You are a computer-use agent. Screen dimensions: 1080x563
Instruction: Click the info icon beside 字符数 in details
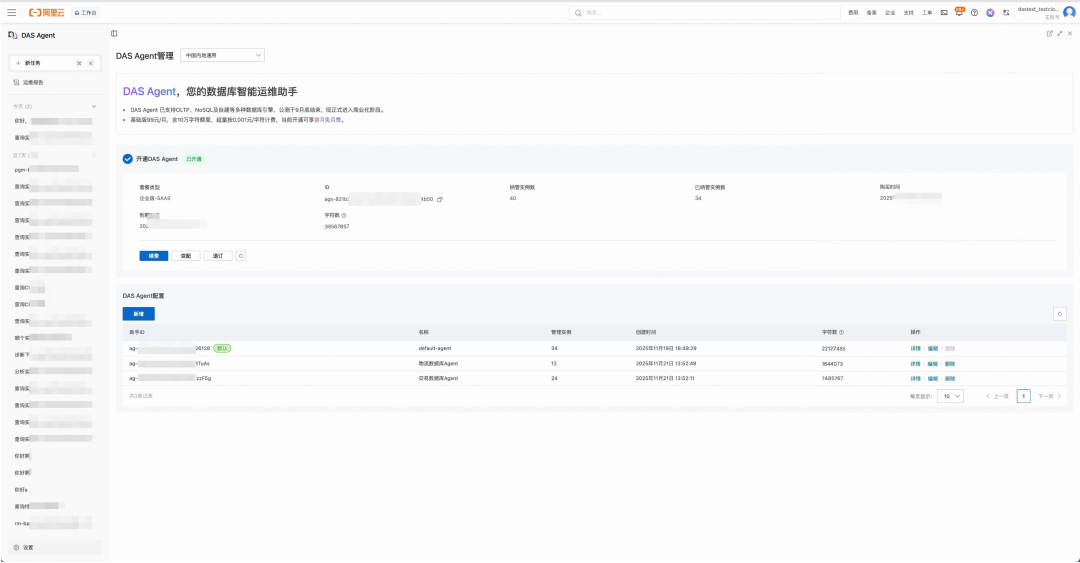coord(344,215)
